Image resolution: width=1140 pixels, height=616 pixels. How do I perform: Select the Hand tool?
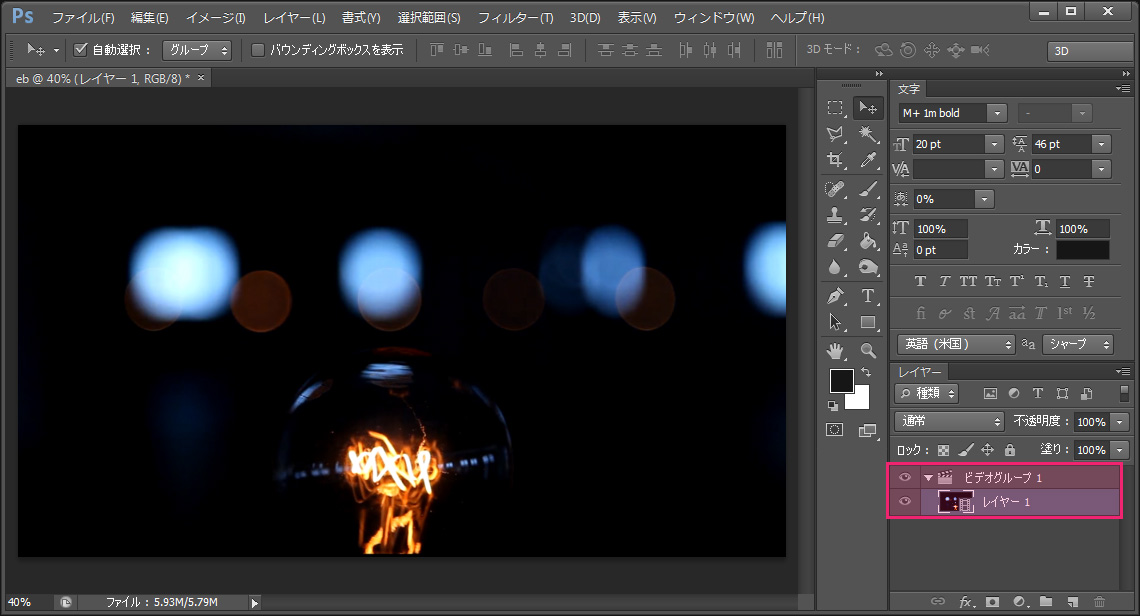835,350
